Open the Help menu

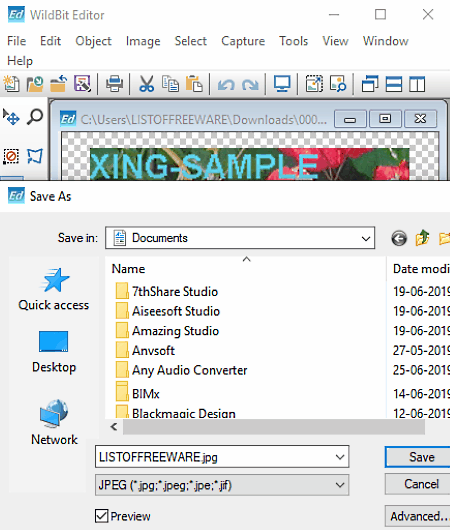tap(20, 61)
